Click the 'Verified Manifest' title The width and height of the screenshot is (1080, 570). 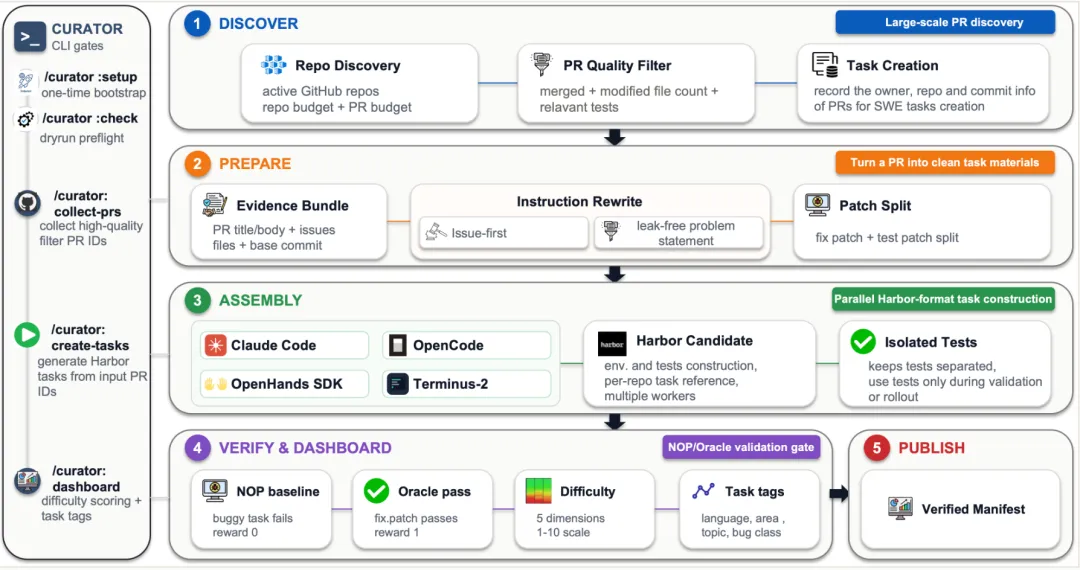[x=973, y=509]
